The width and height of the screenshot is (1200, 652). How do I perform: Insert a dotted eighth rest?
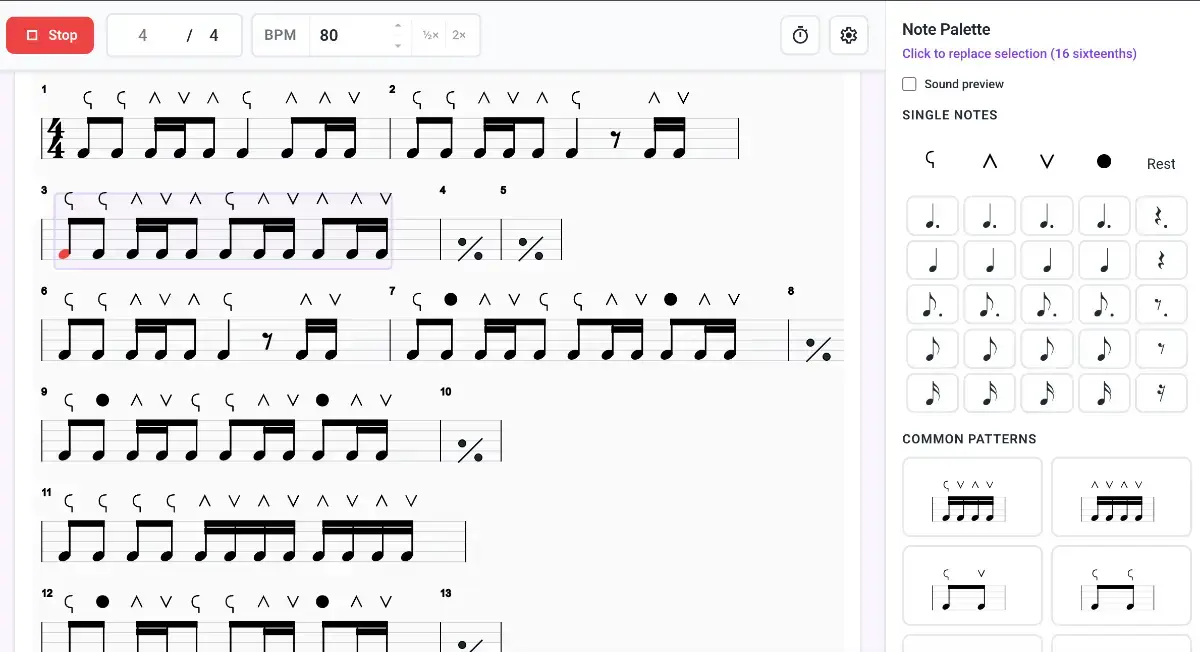[1161, 304]
